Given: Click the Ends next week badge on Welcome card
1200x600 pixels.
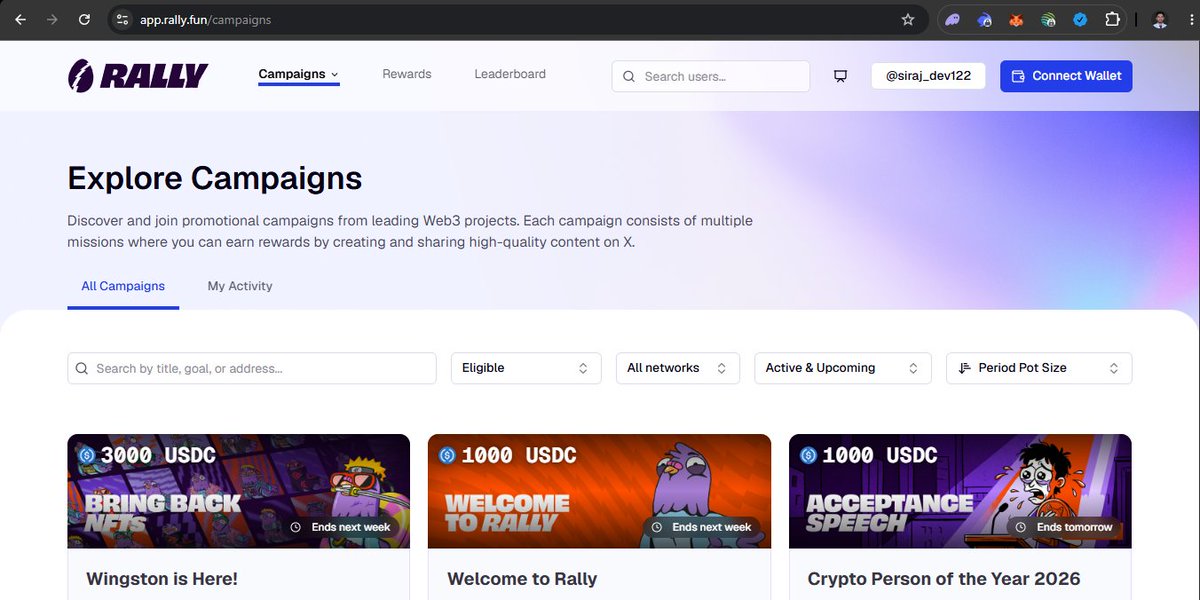Looking at the screenshot, I should tap(701, 527).
